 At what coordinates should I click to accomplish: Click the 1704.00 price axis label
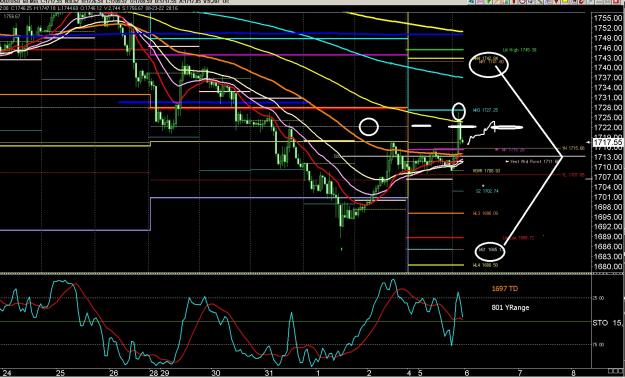click(x=608, y=187)
